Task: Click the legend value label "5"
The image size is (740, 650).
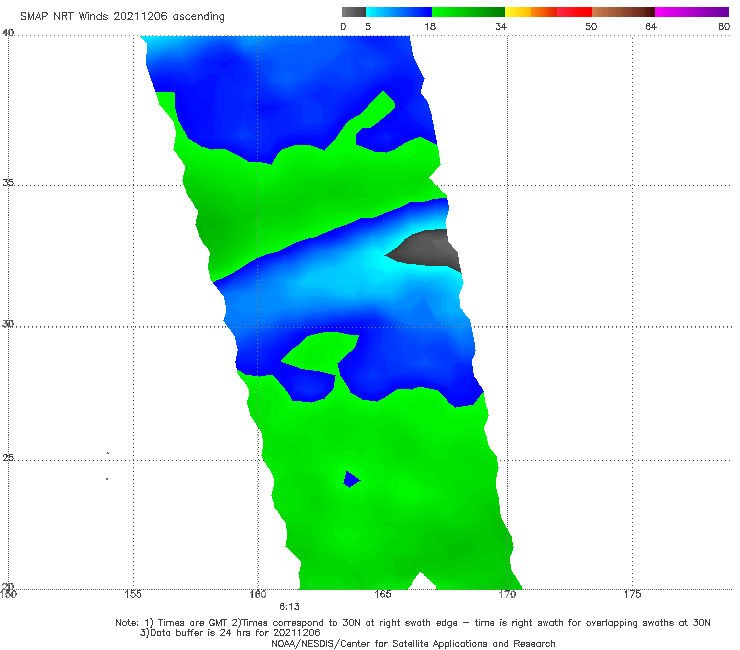Action: click(x=368, y=26)
